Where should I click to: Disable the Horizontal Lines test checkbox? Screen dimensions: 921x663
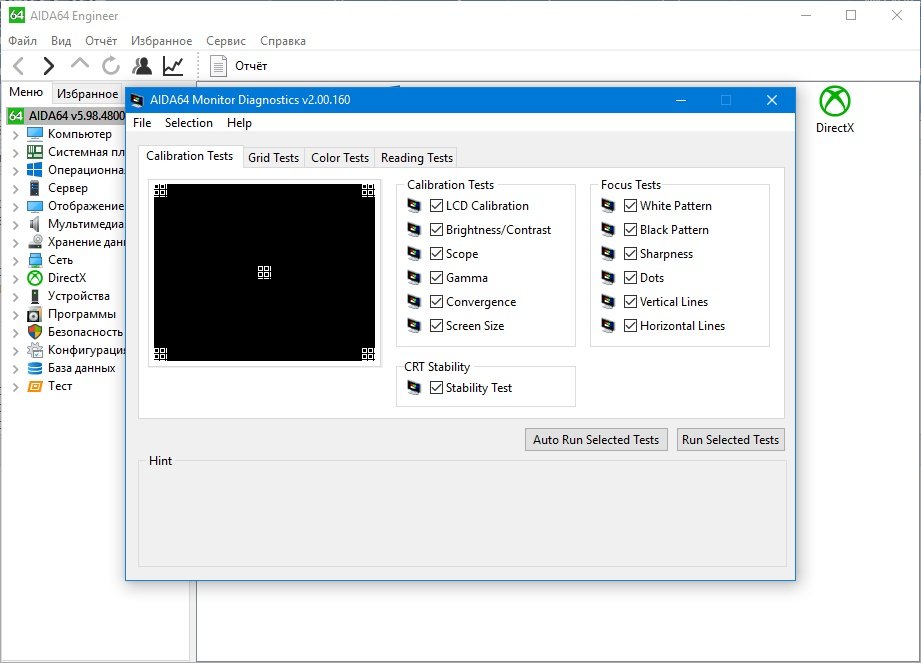[x=630, y=326]
